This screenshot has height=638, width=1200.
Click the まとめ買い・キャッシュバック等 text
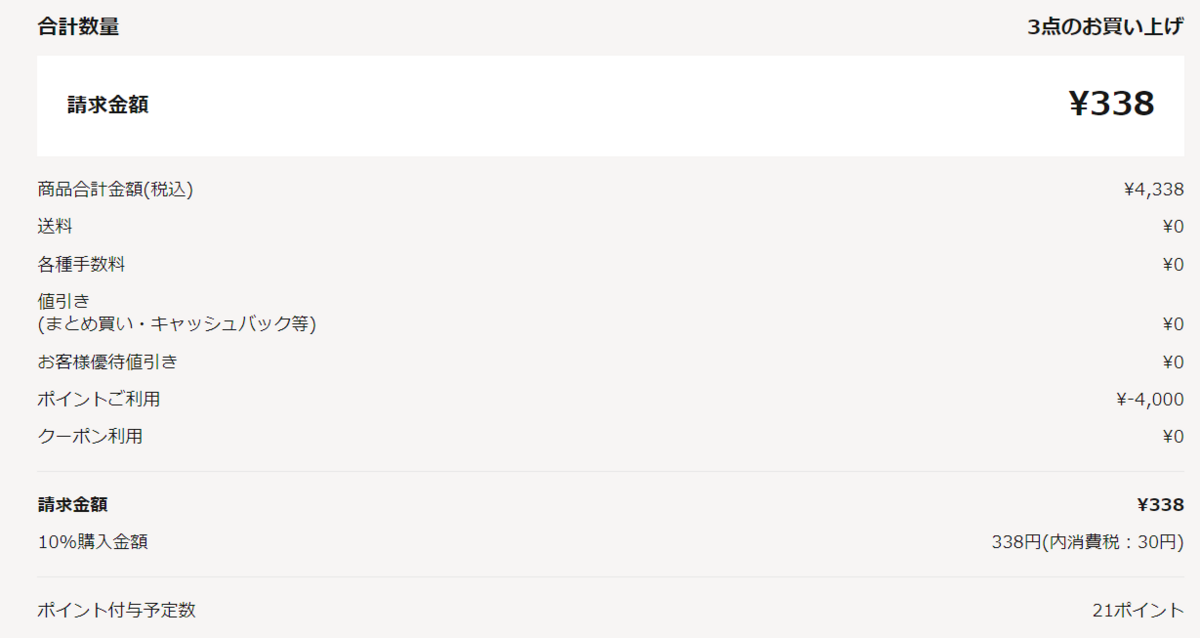(177, 324)
